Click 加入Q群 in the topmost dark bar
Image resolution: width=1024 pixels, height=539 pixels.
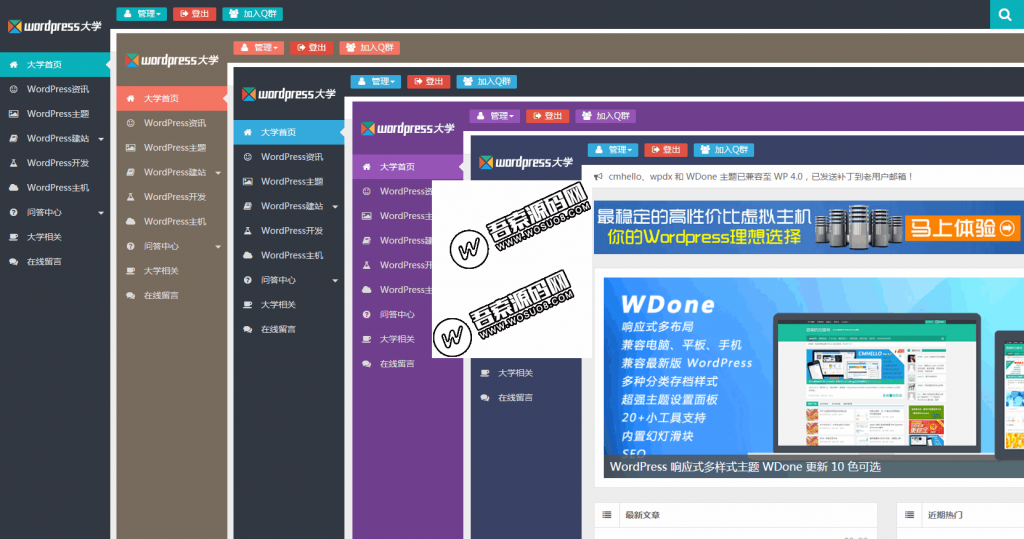[x=252, y=14]
